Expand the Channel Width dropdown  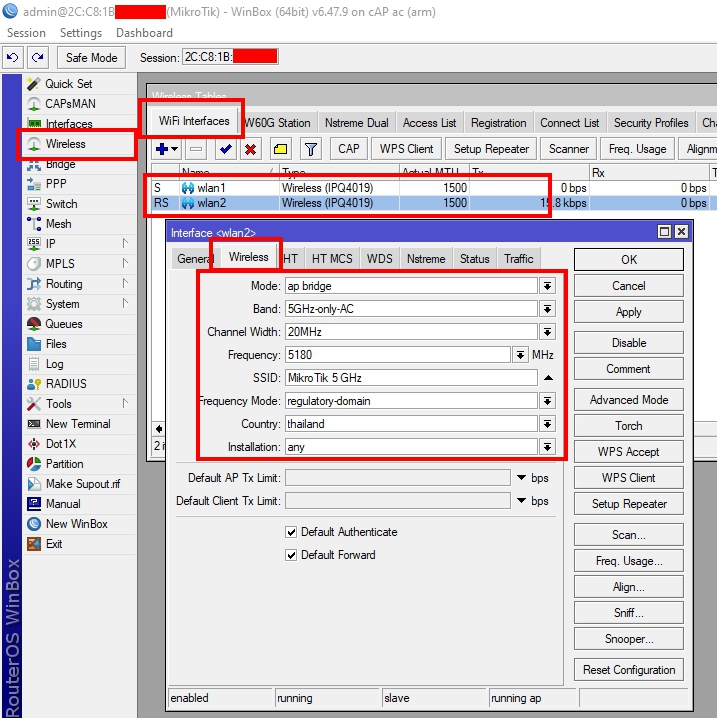547,332
